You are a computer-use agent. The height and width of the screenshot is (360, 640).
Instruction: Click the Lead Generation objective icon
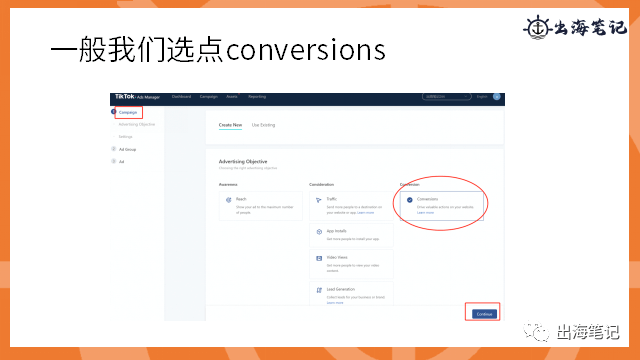coord(319,290)
